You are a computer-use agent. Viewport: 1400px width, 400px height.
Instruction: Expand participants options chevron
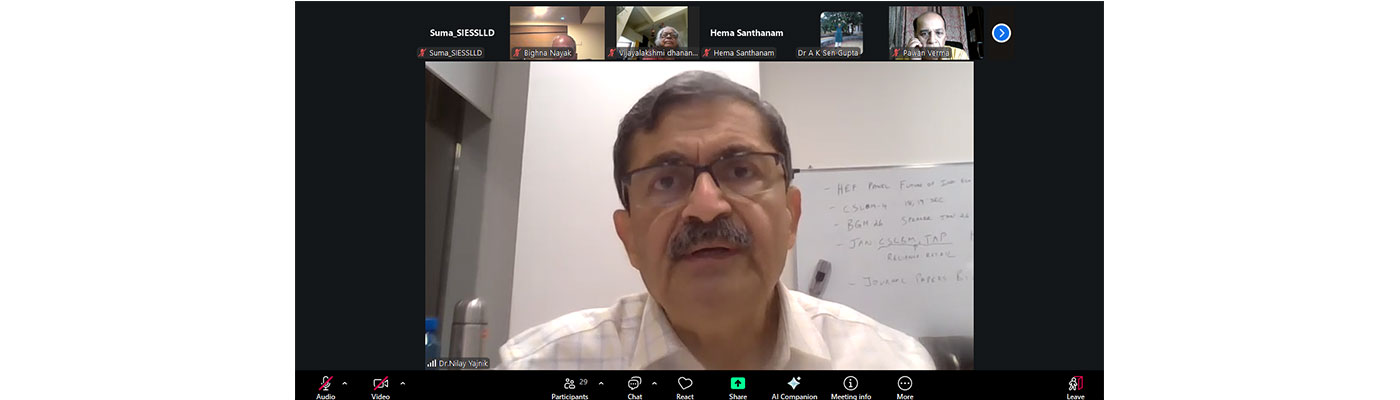pyautogui.click(x=601, y=383)
